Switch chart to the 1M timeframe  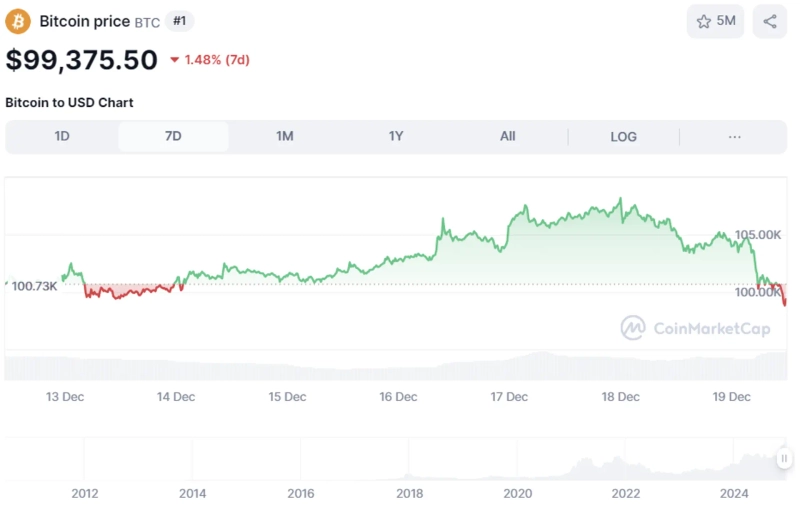click(x=285, y=137)
